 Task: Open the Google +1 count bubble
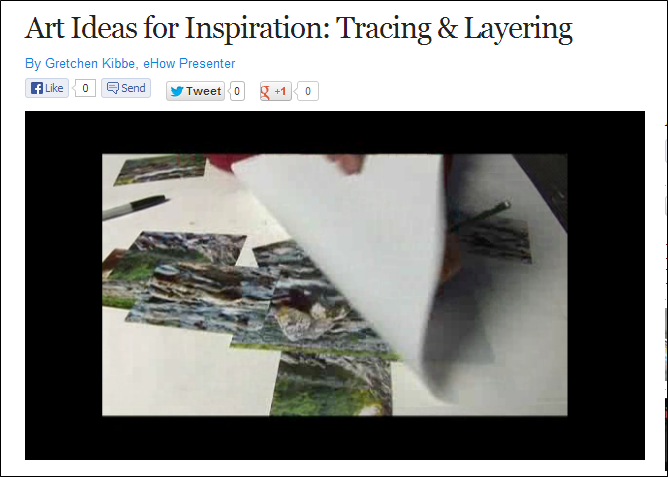tap(307, 91)
